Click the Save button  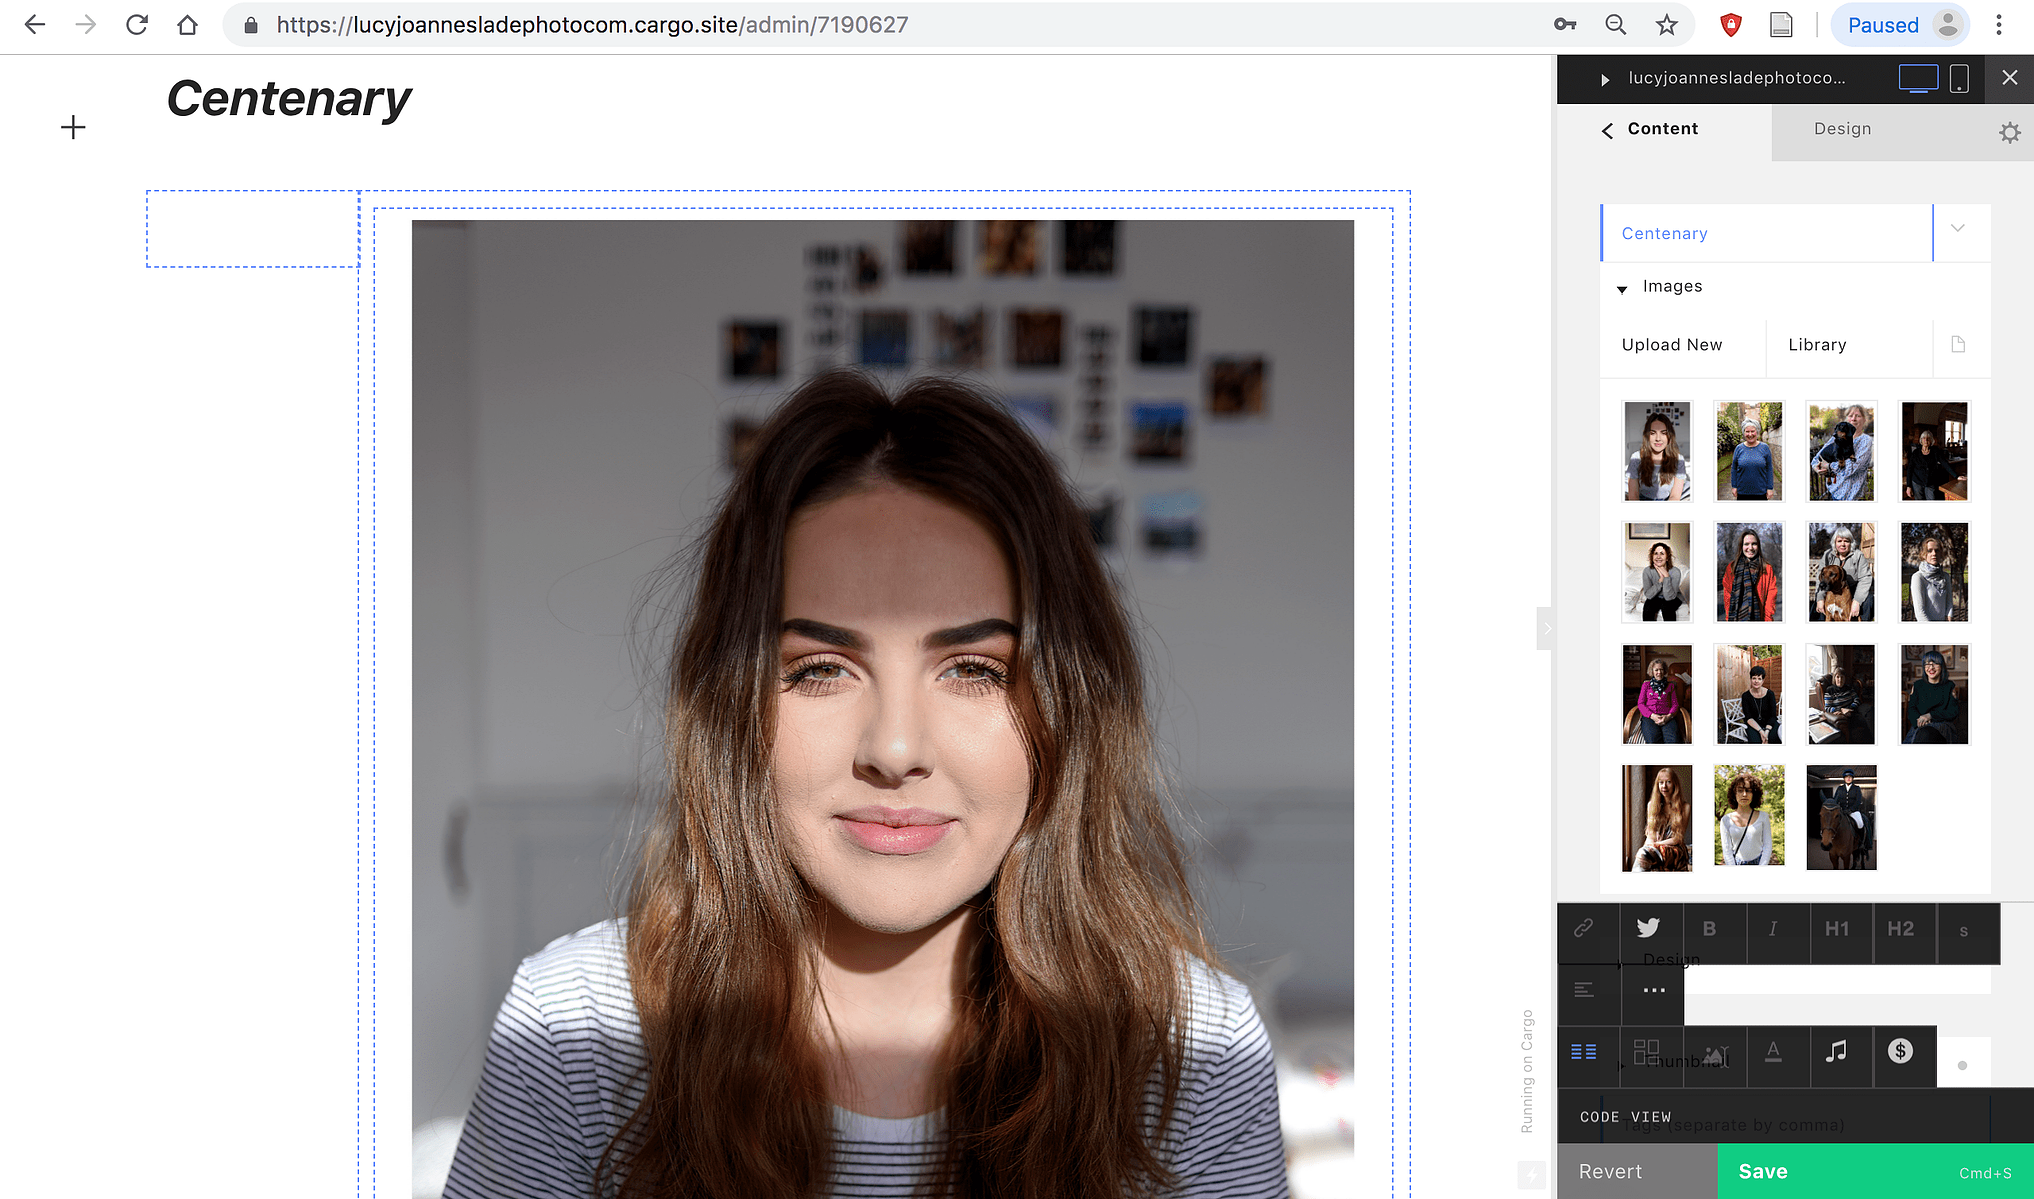[x=1875, y=1172]
